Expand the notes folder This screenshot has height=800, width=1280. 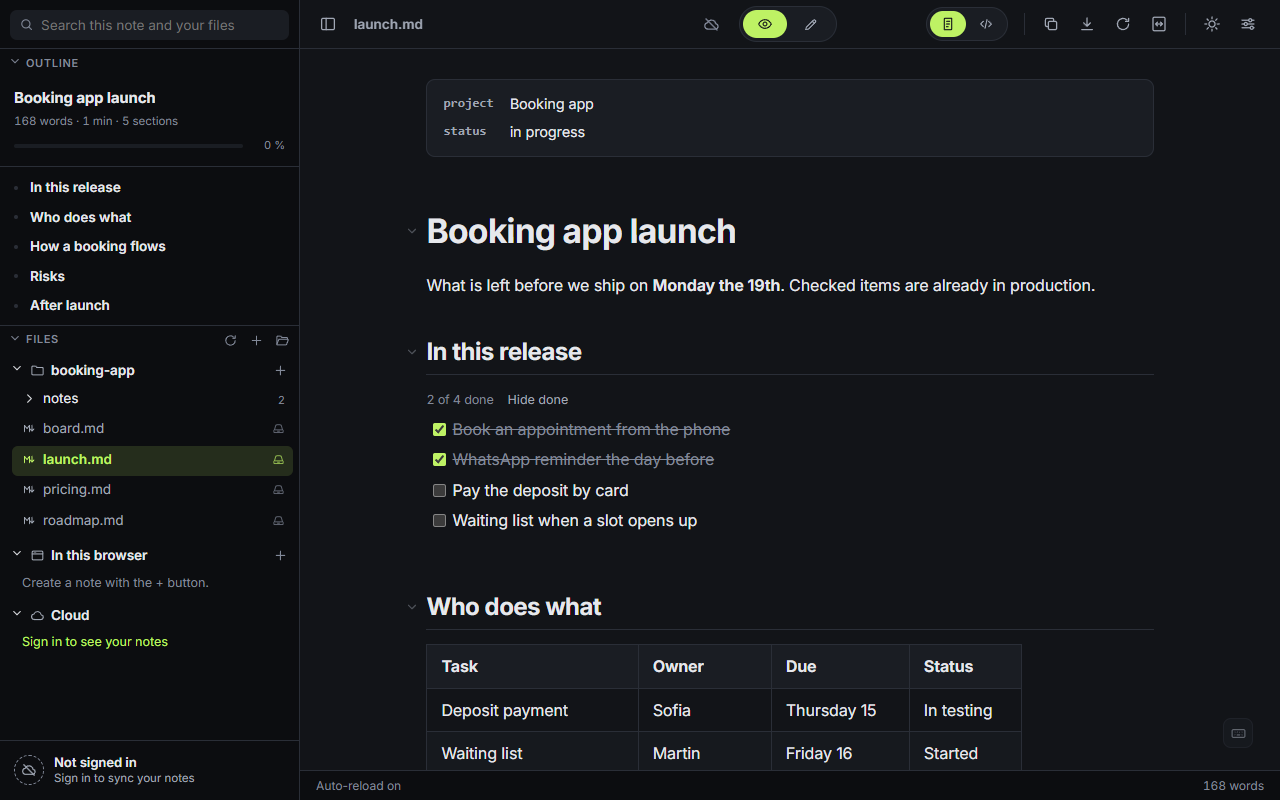point(29,398)
